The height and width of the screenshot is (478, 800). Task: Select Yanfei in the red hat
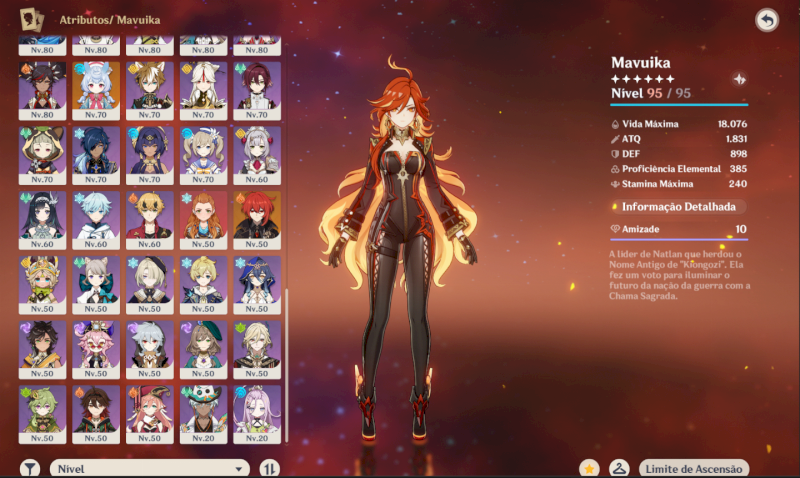(x=149, y=415)
